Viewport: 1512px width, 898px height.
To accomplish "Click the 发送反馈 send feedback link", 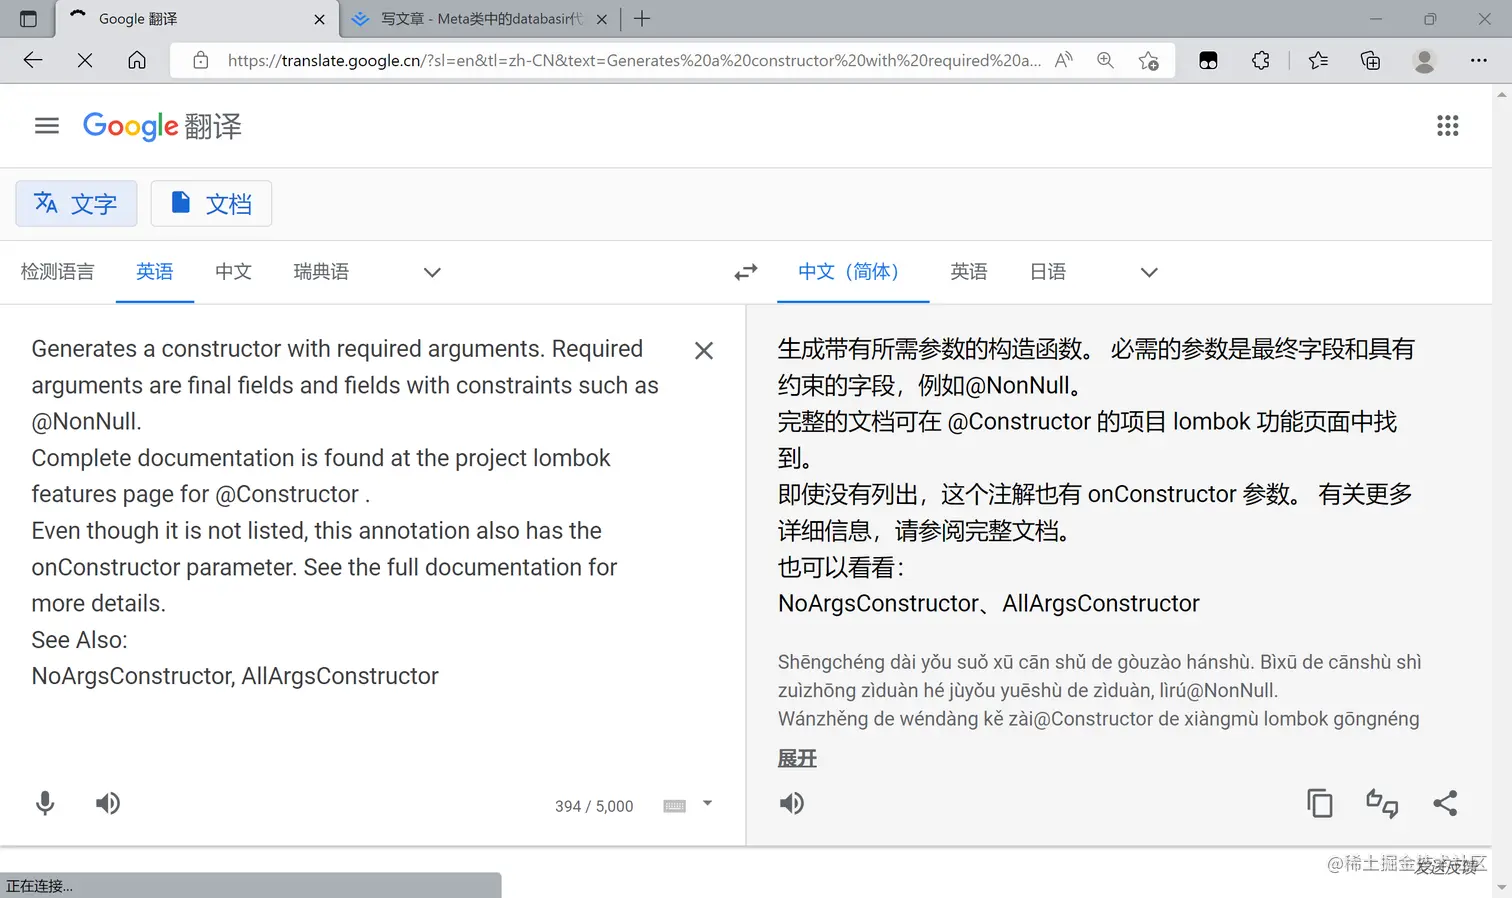I will coord(1446,867).
